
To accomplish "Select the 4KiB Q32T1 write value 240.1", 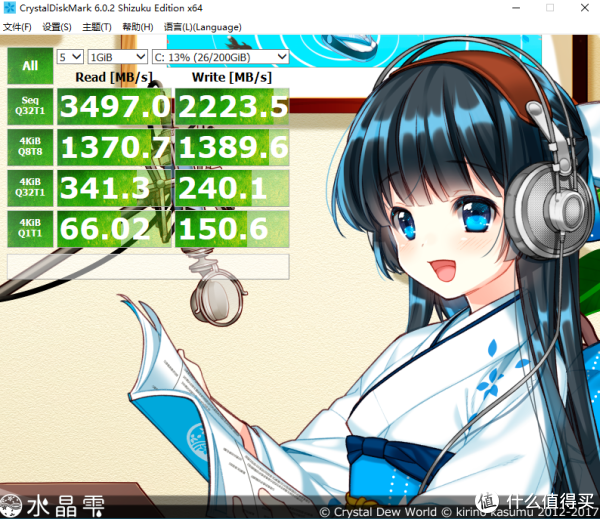I will (232, 188).
